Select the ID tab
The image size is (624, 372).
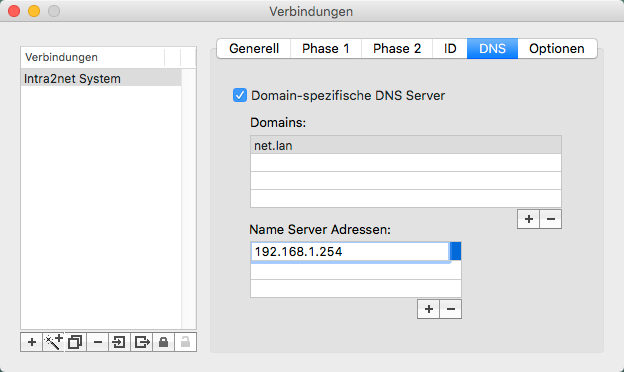(x=450, y=49)
